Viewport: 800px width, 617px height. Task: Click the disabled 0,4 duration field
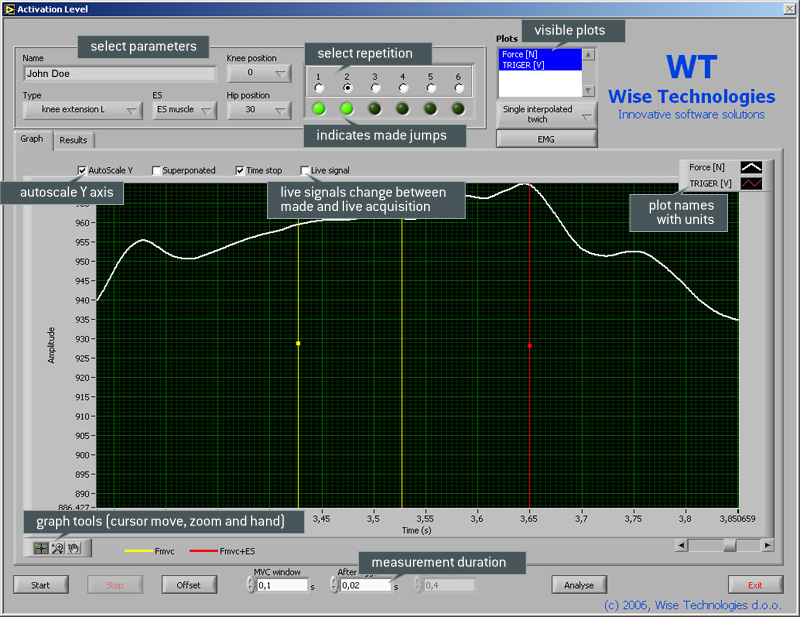(449, 585)
